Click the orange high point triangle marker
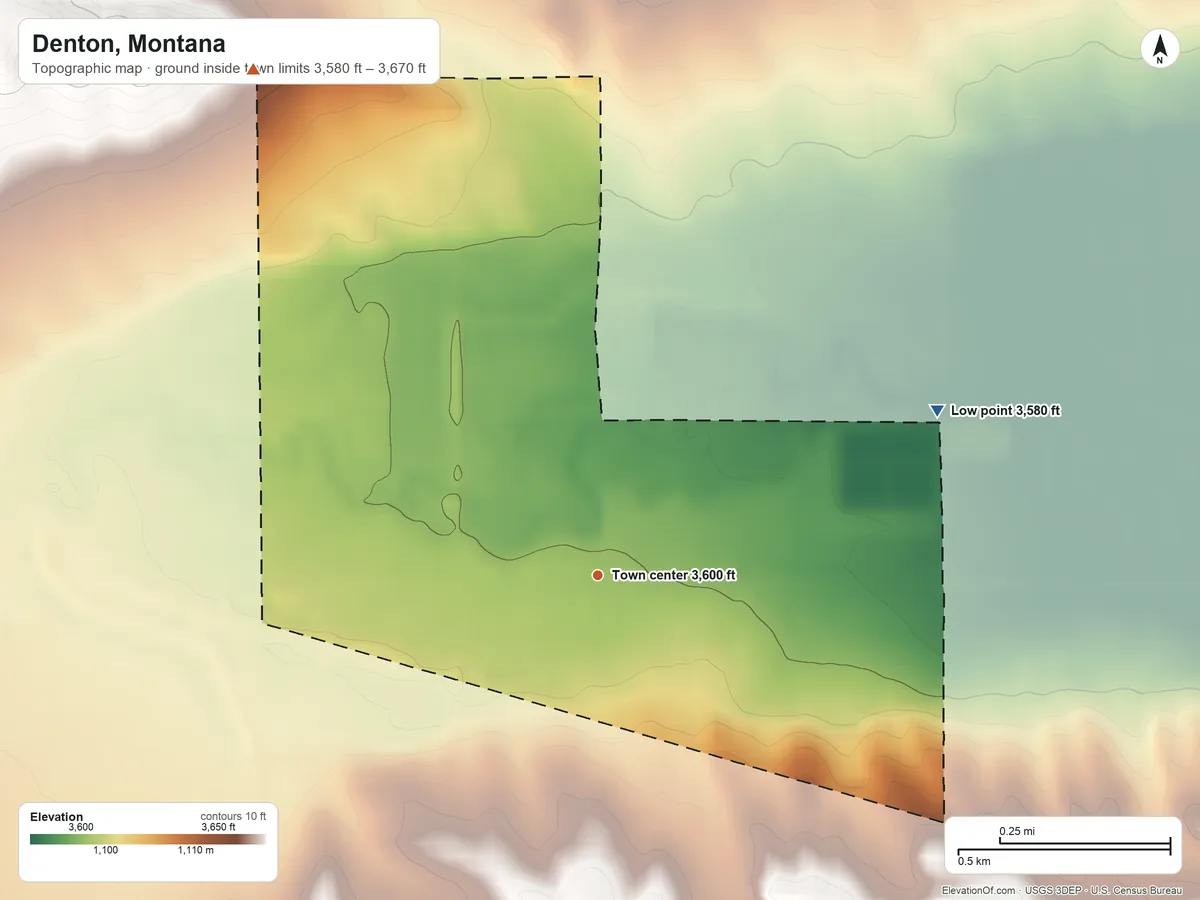Screen dimensions: 1200x900 tap(253, 69)
